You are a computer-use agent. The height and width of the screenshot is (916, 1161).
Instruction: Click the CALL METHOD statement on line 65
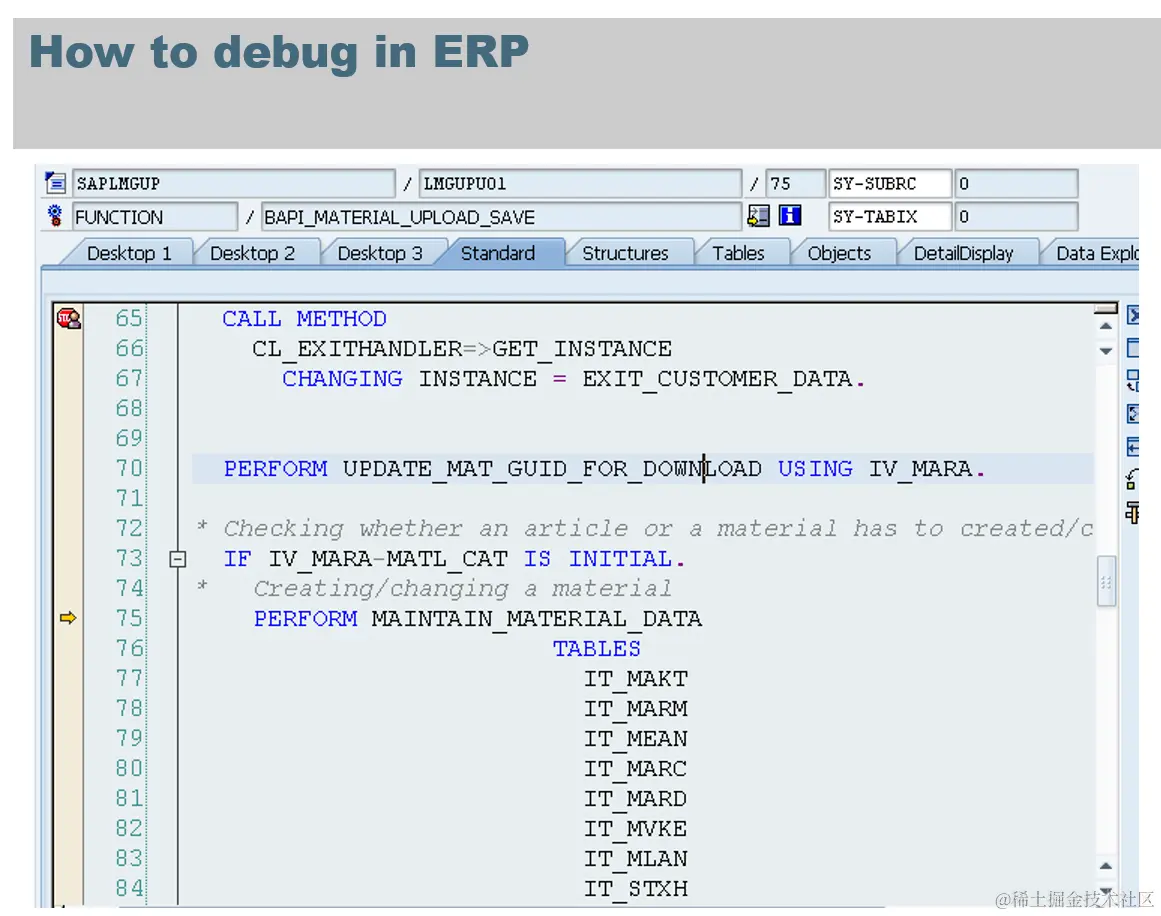(x=304, y=318)
